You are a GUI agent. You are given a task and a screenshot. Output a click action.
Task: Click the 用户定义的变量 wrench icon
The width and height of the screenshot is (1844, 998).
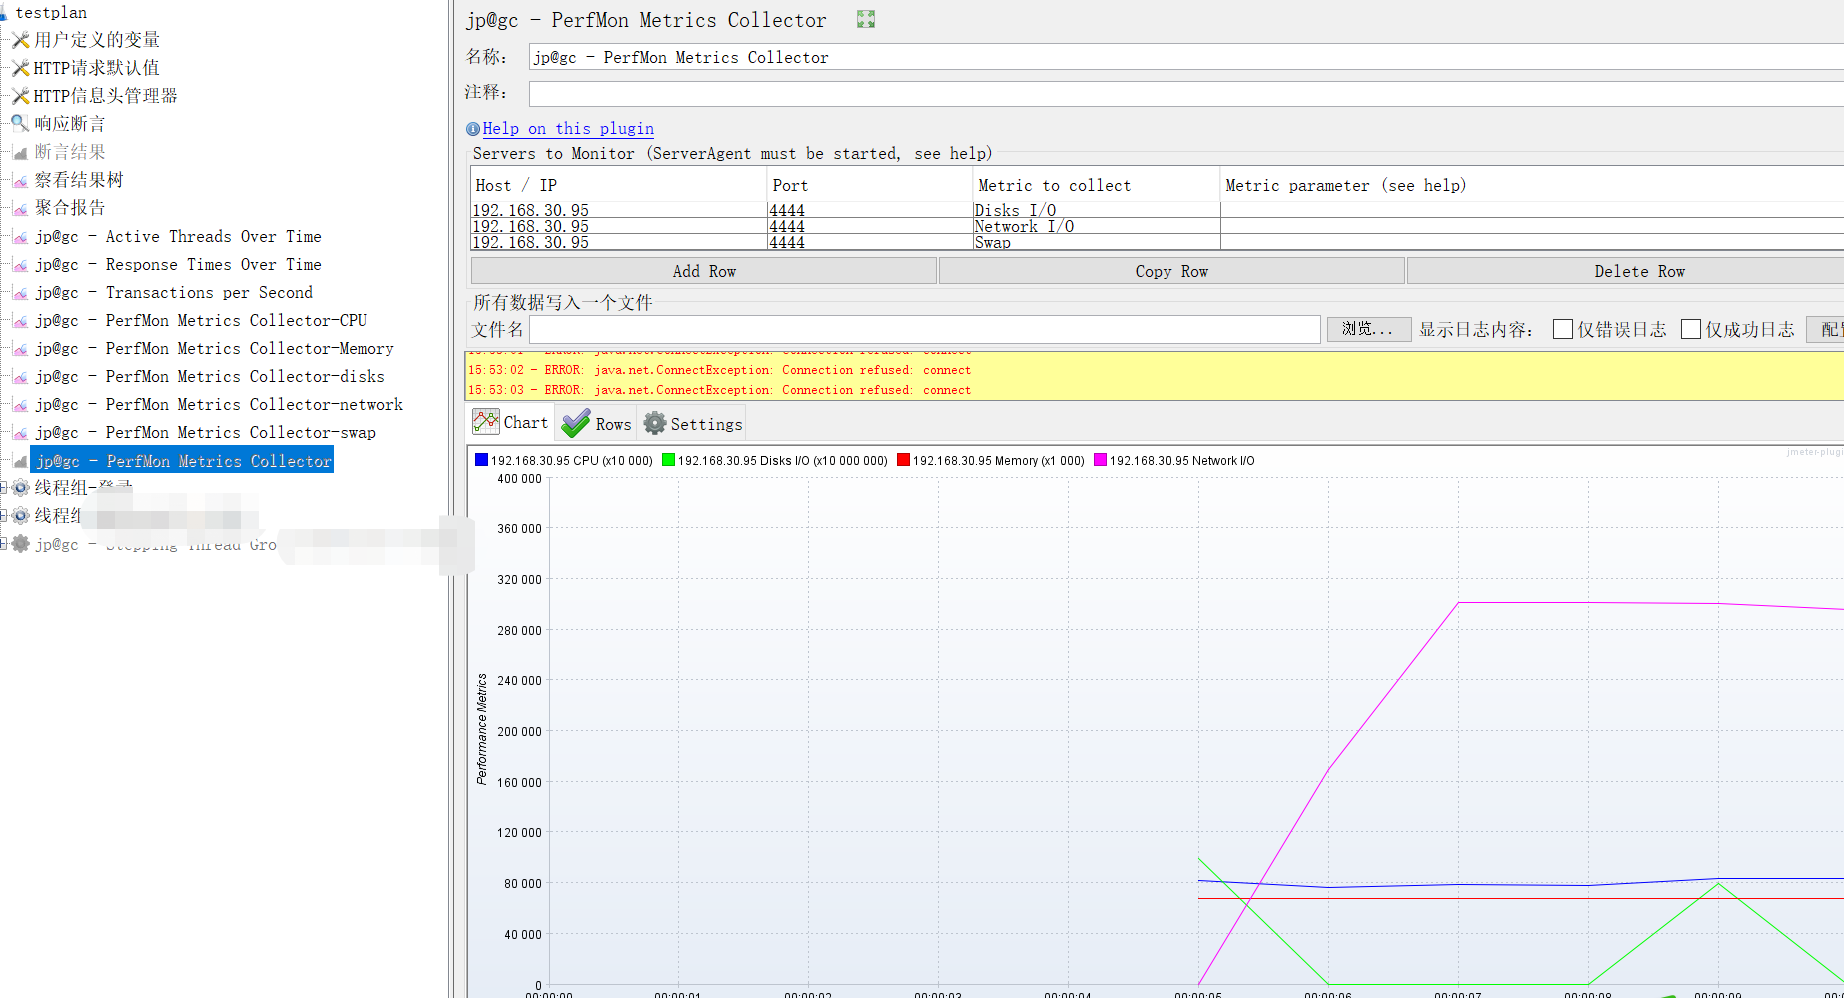tap(20, 40)
